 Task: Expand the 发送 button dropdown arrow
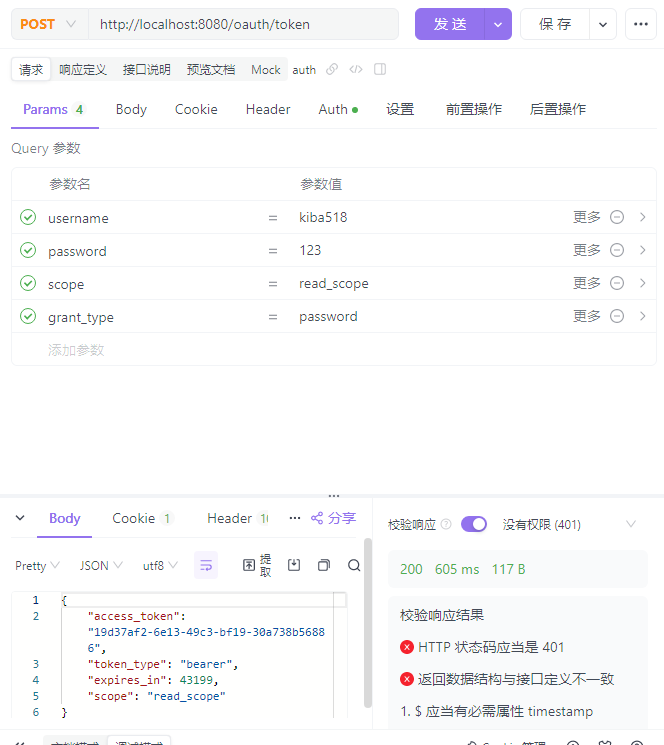[x=498, y=24]
